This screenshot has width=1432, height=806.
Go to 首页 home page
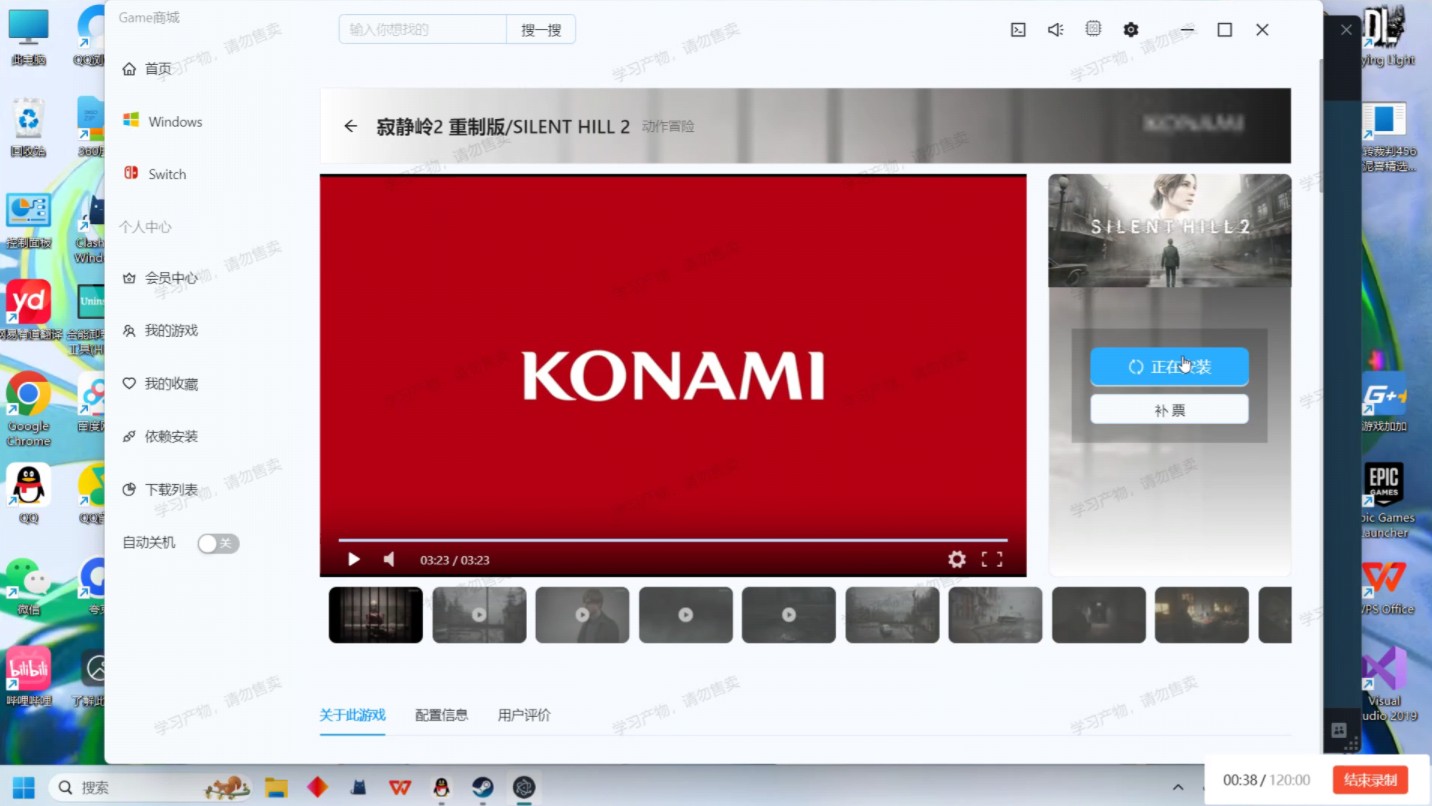click(x=147, y=69)
